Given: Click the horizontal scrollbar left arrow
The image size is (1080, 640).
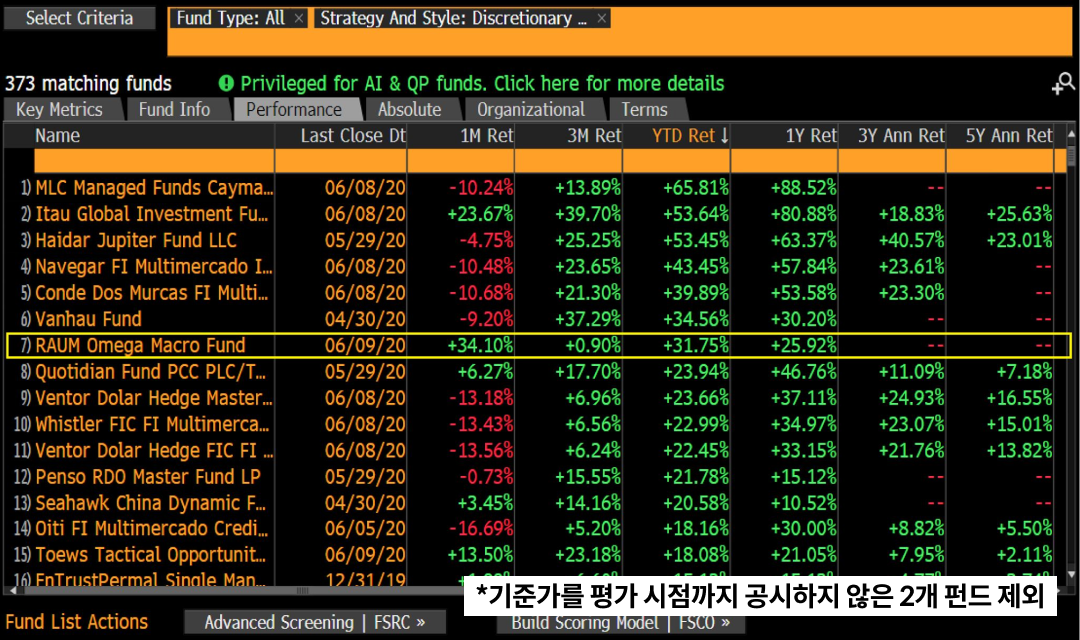Looking at the screenshot, I should tap(10, 590).
